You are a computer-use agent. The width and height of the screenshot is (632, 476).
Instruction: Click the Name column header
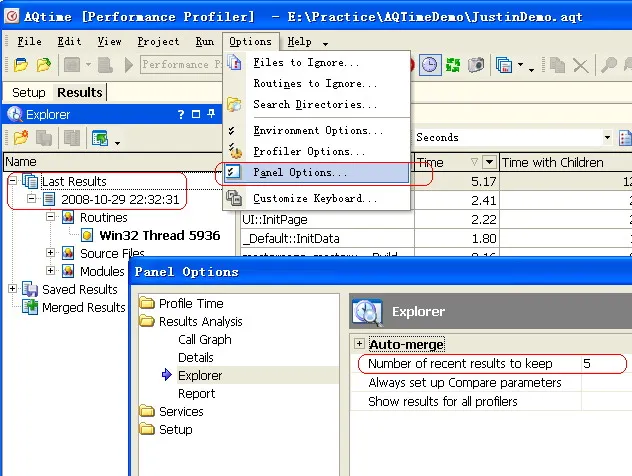113,162
